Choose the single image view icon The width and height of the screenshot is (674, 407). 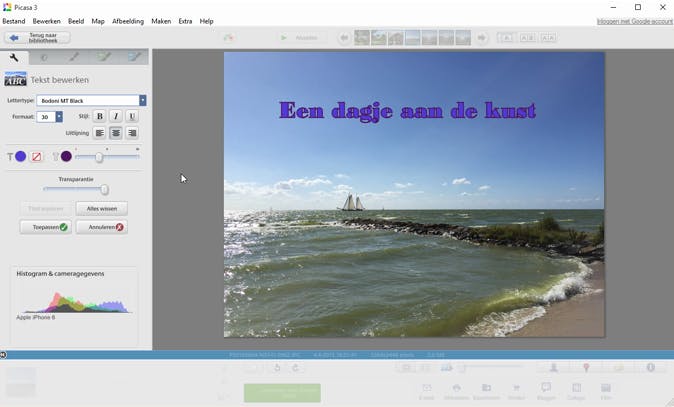pos(506,38)
